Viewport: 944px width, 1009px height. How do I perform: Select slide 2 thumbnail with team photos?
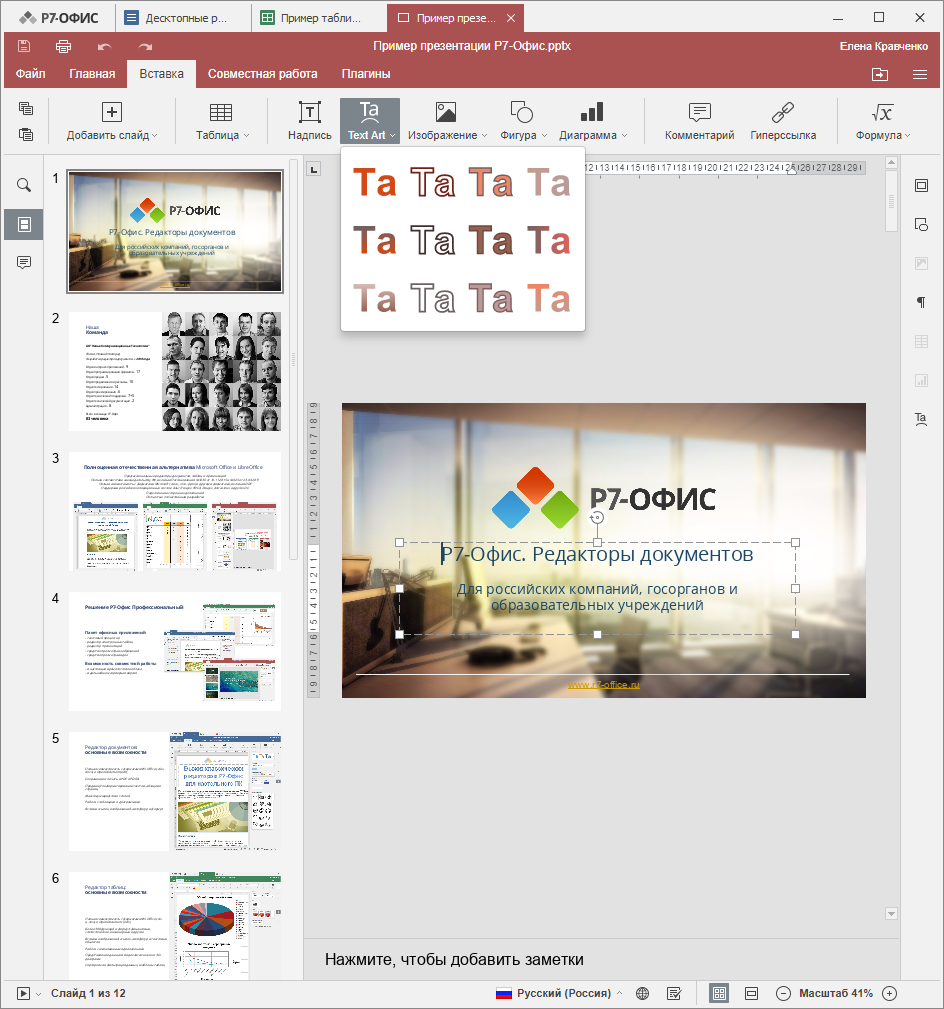click(x=175, y=371)
